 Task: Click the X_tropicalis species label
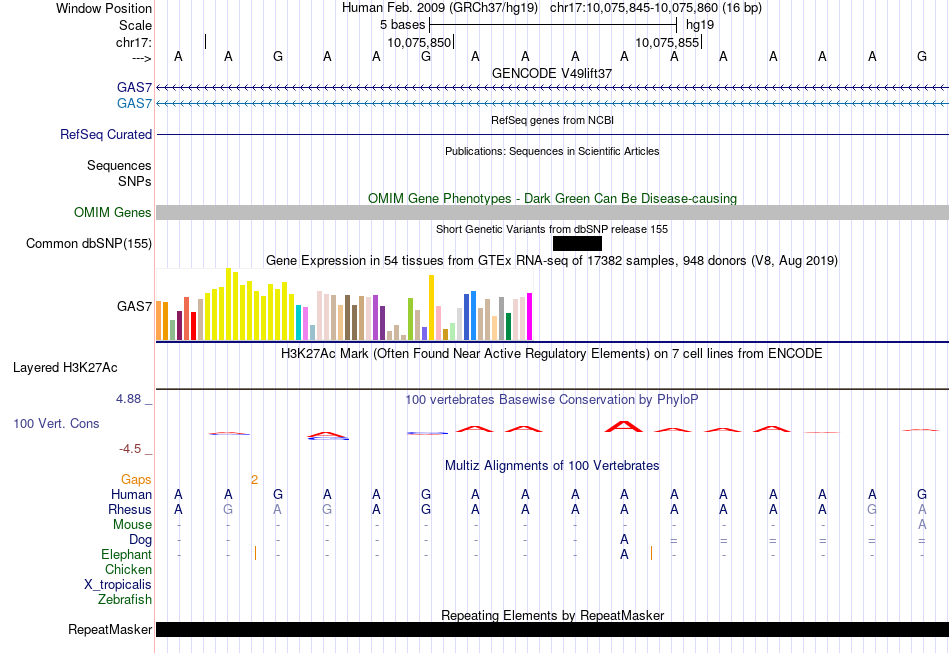pyautogui.click(x=118, y=585)
